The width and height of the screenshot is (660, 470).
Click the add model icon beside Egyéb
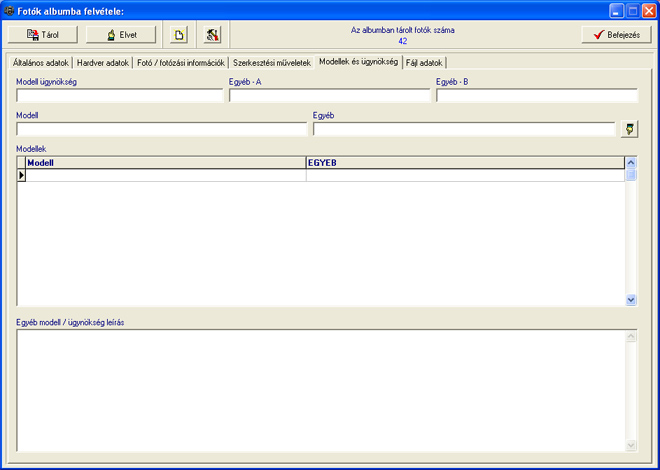(630, 129)
